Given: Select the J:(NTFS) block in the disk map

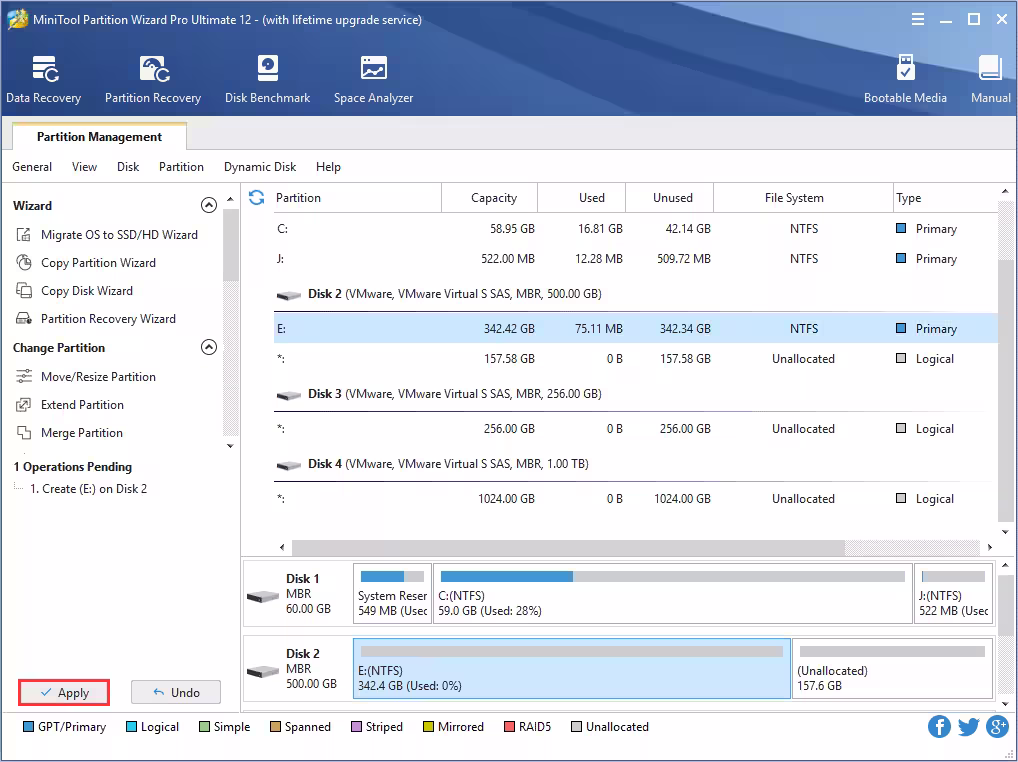Looking at the screenshot, I should click(953, 593).
